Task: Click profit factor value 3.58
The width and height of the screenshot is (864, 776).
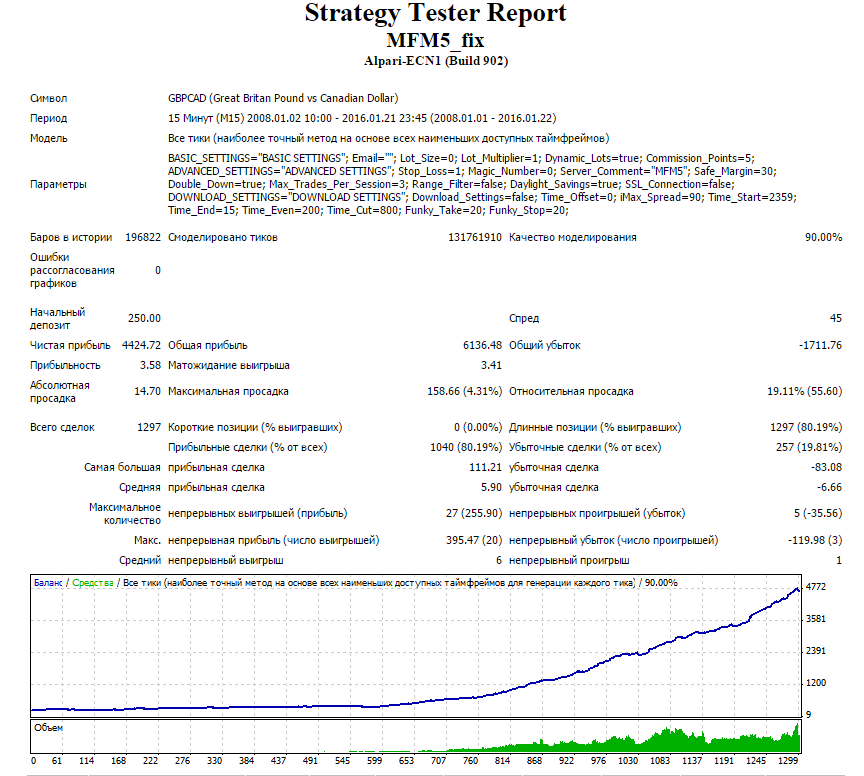Action: [150, 365]
